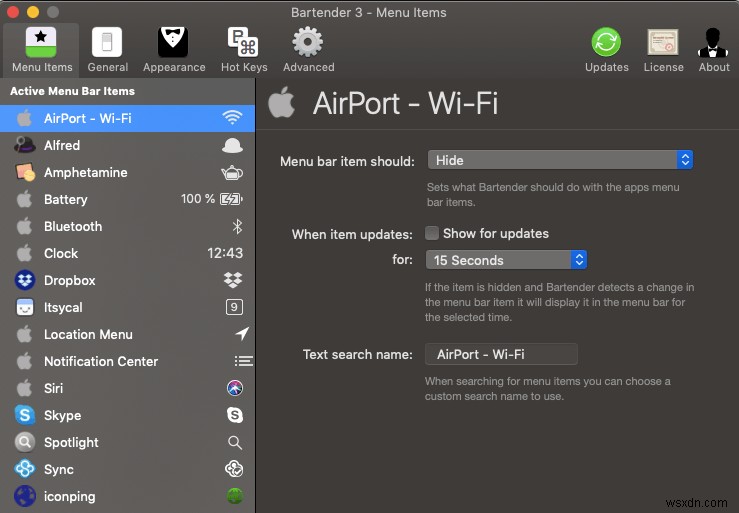Click the Itsycal app icon
This screenshot has width=739, height=513.
(x=25, y=307)
